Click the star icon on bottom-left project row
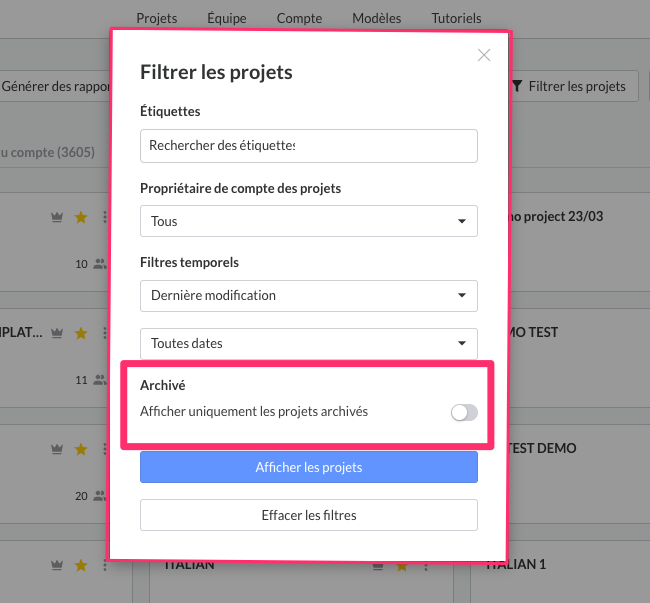This screenshot has width=650, height=603. [x=81, y=565]
